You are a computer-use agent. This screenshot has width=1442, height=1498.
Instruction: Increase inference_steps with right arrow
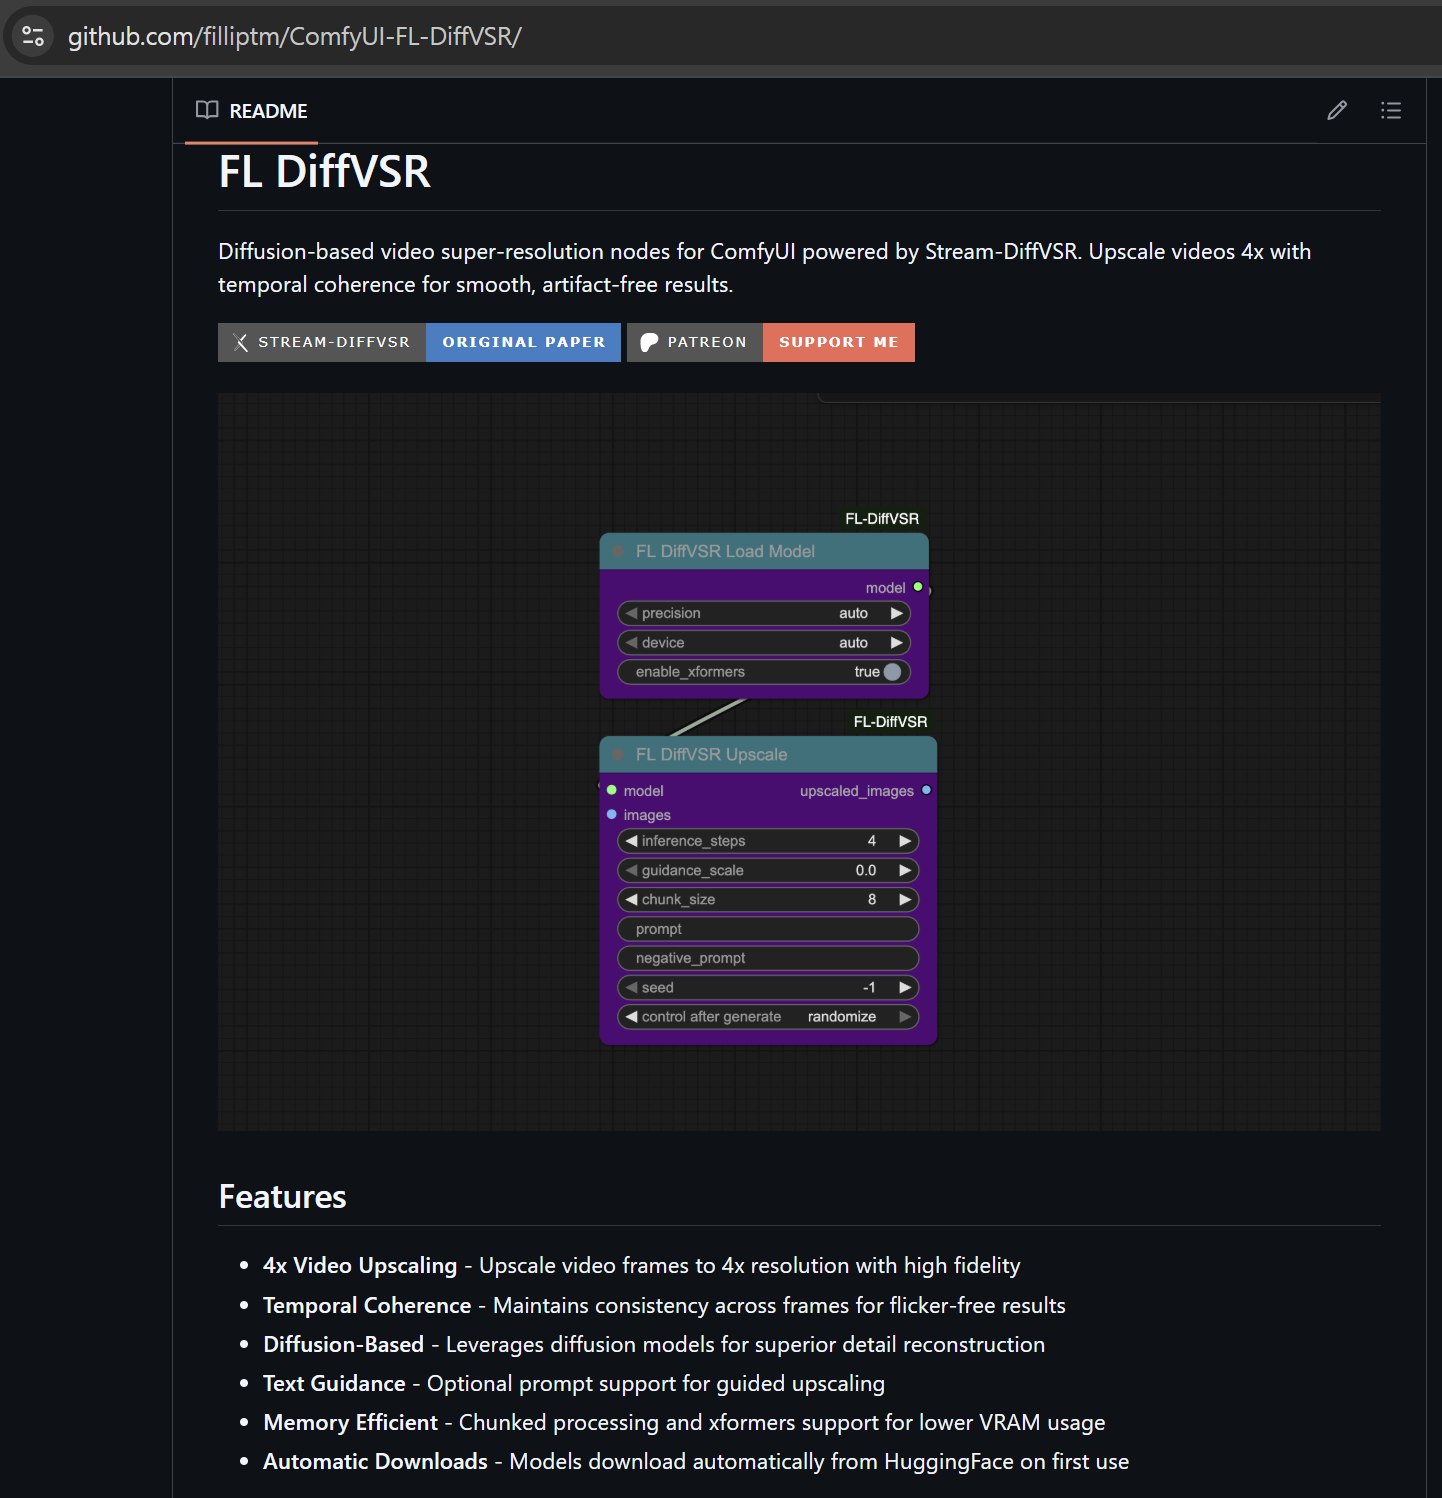[905, 841]
